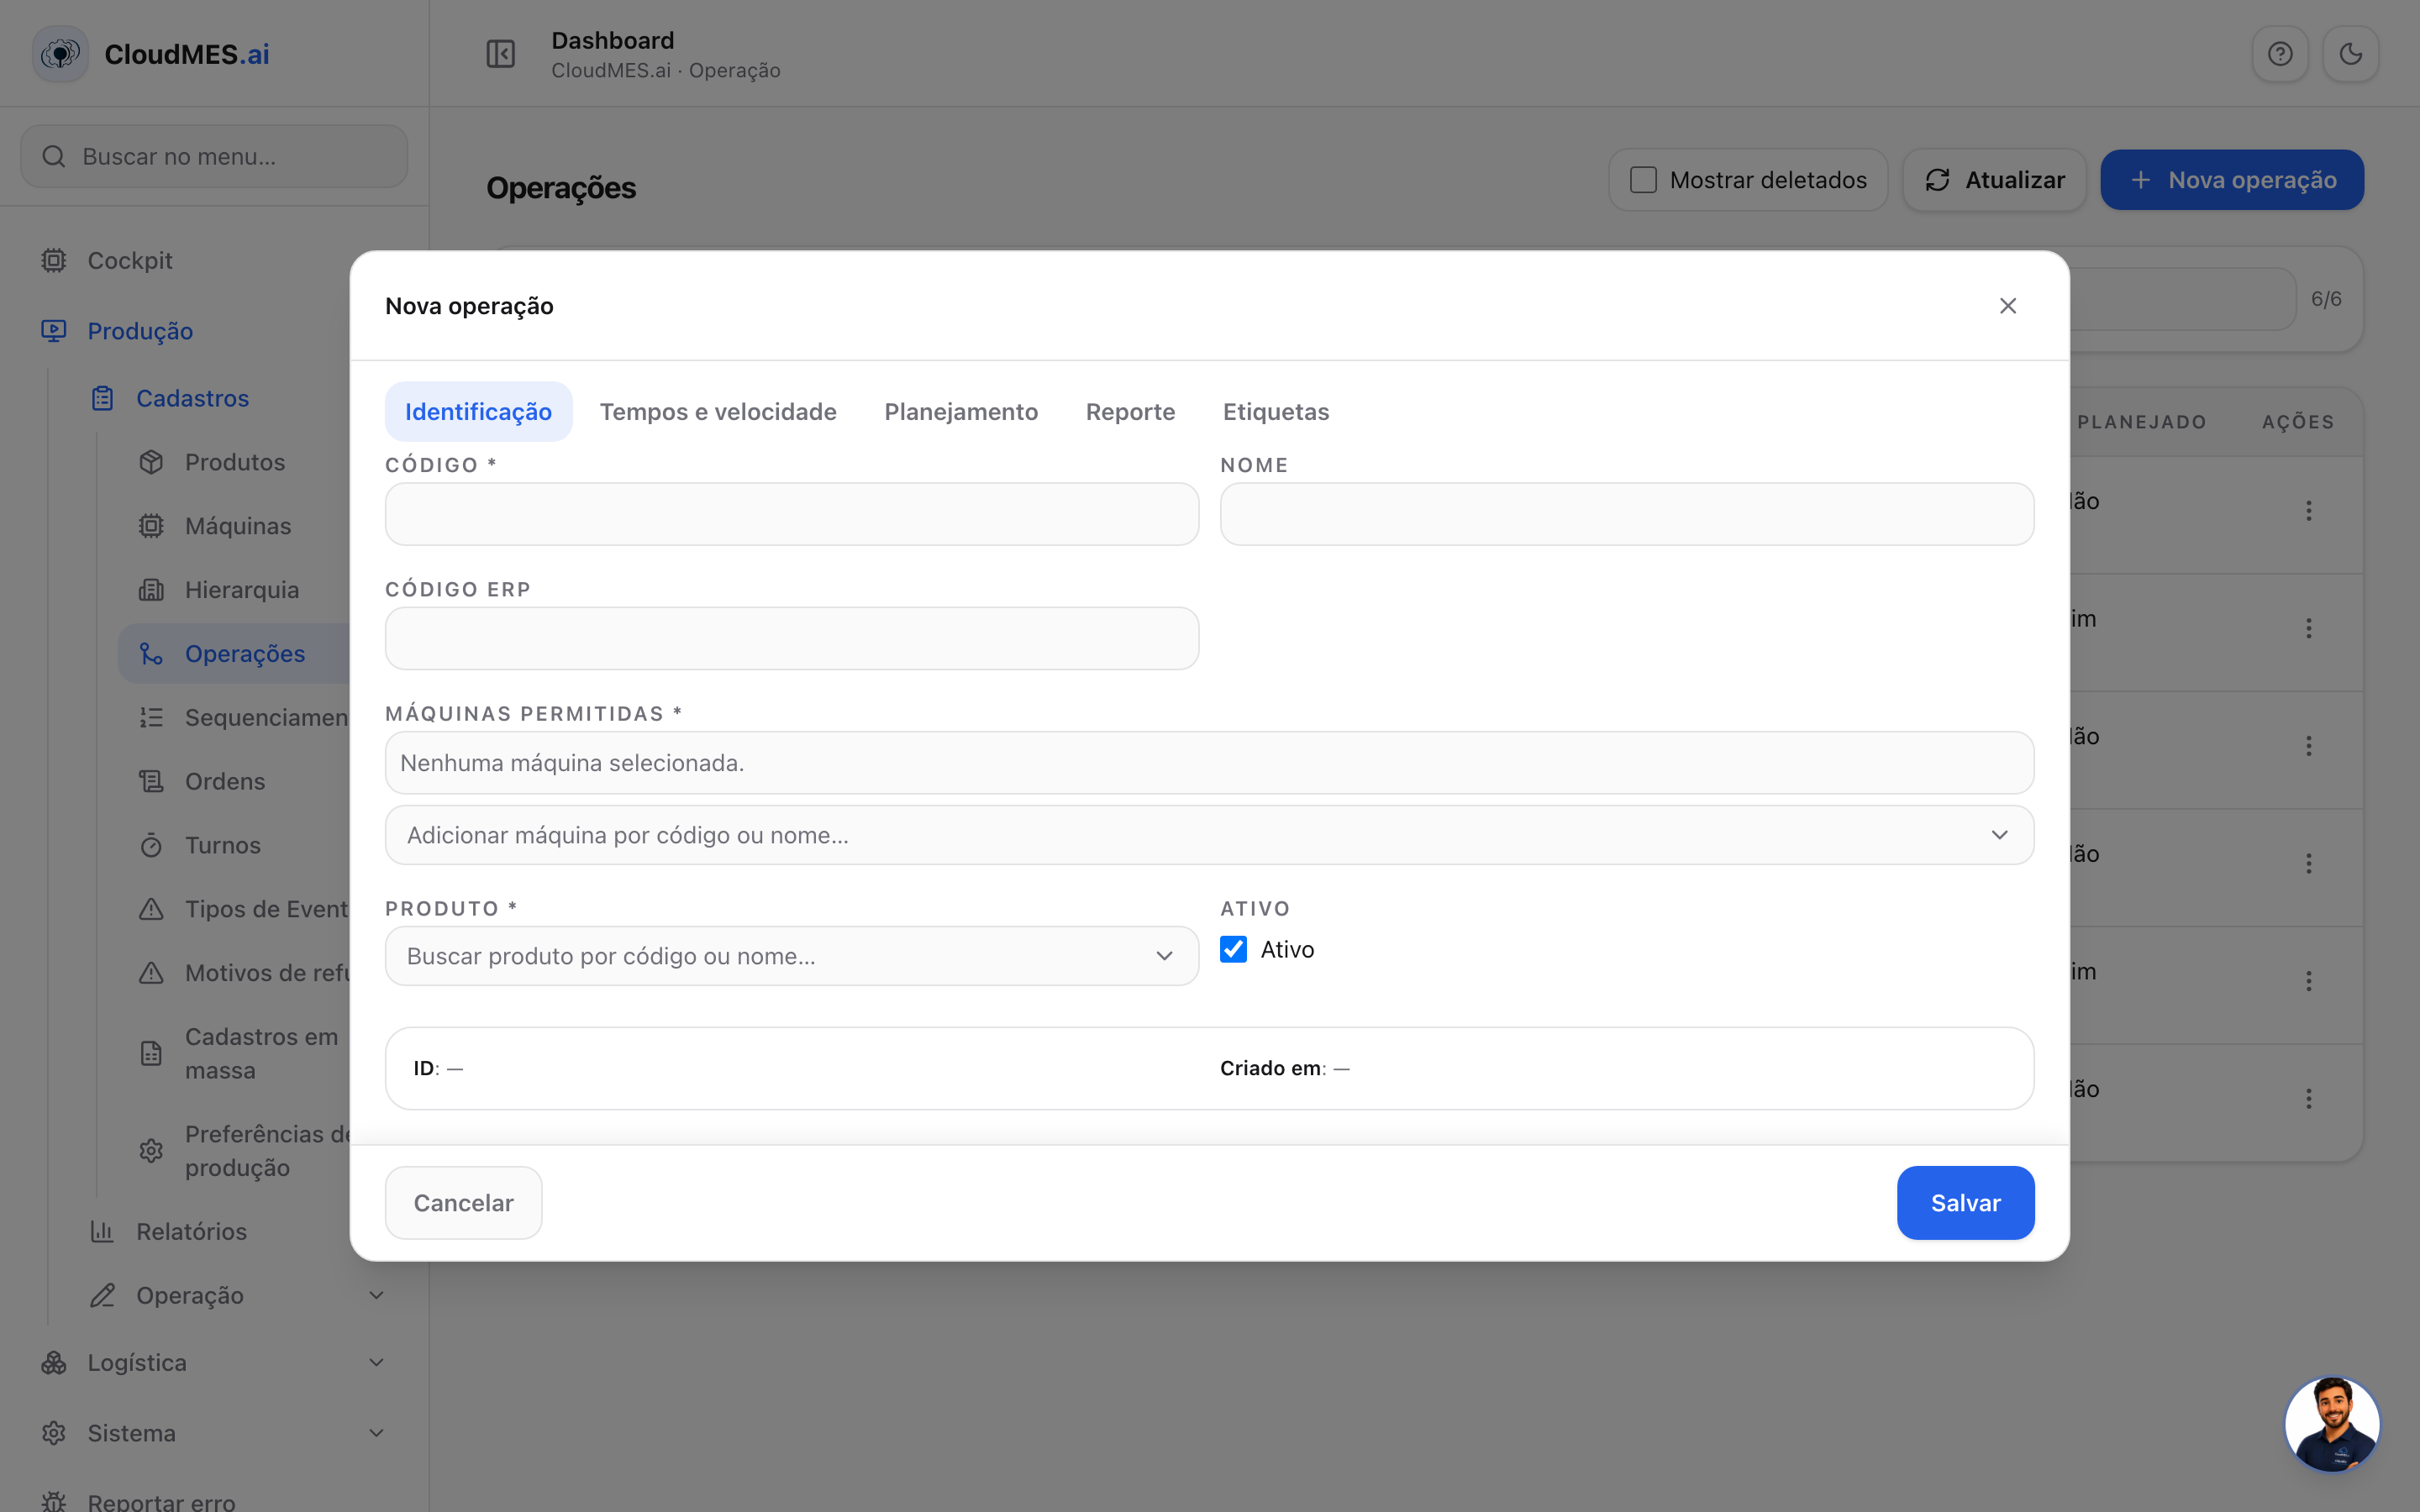
Task: Toggle dark mode moon icon
Action: tap(2350, 54)
